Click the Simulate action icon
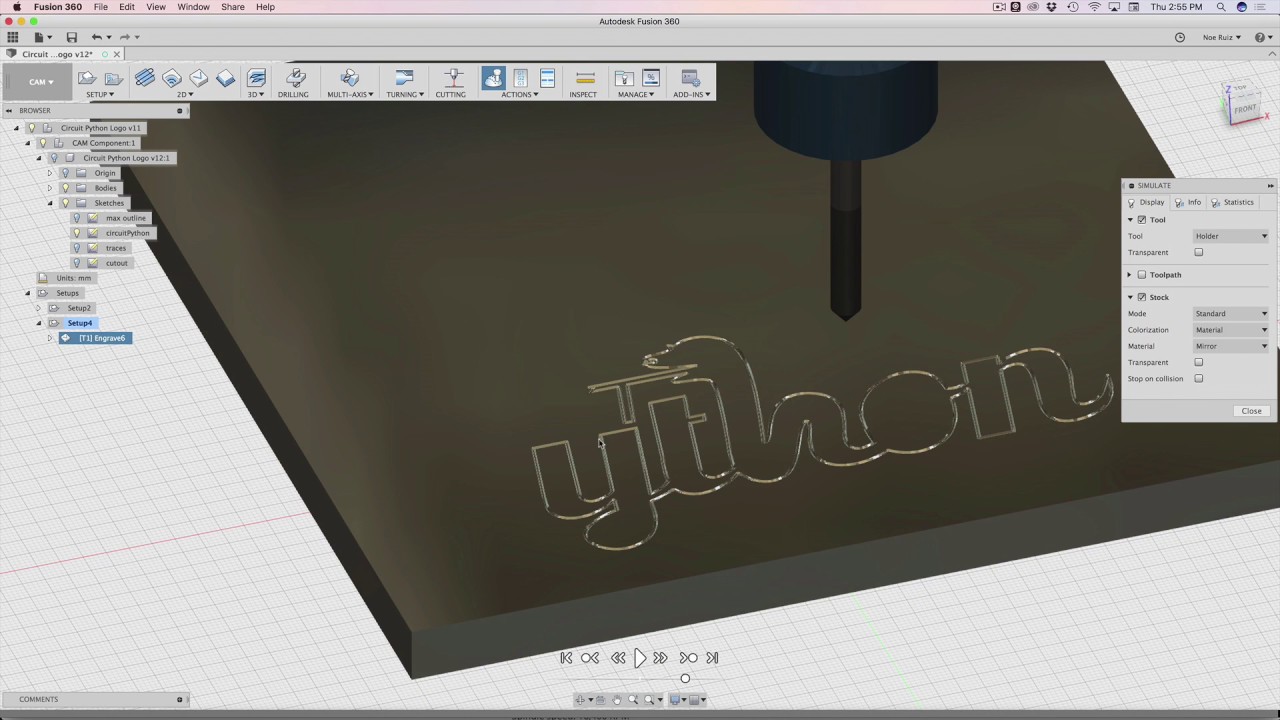1280x720 pixels. (493, 78)
